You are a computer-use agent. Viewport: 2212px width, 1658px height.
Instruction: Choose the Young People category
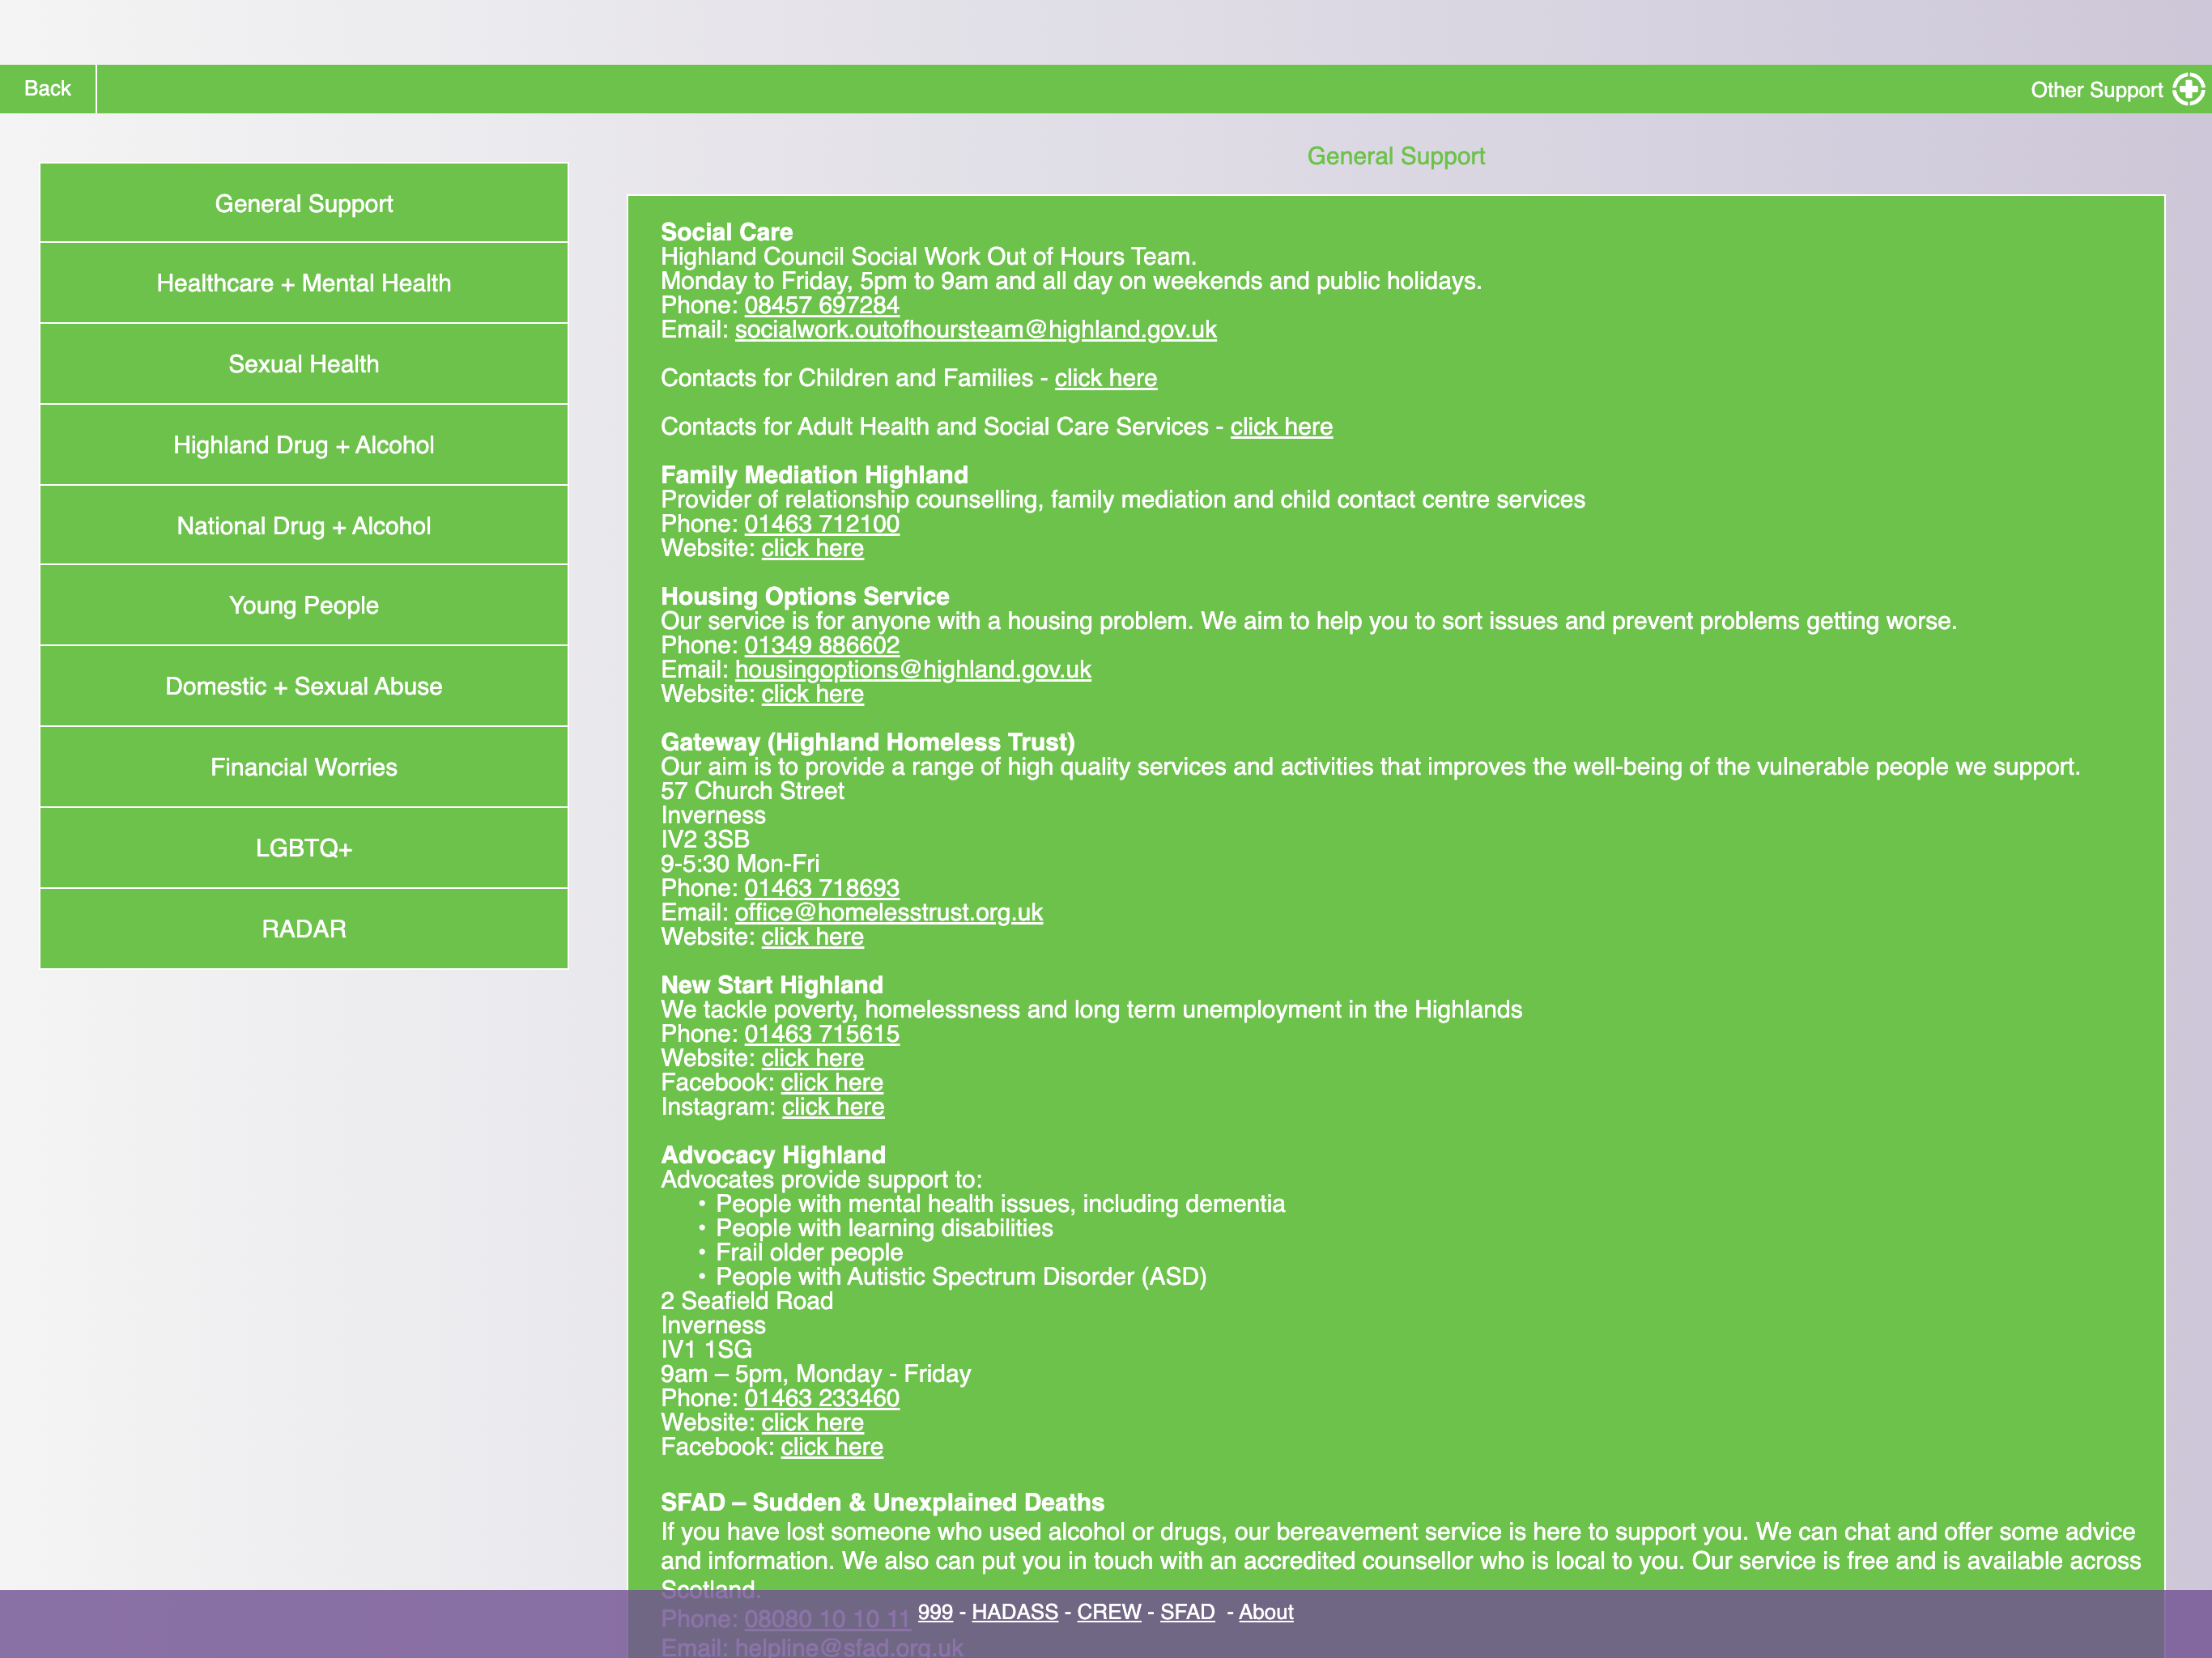tap(304, 605)
